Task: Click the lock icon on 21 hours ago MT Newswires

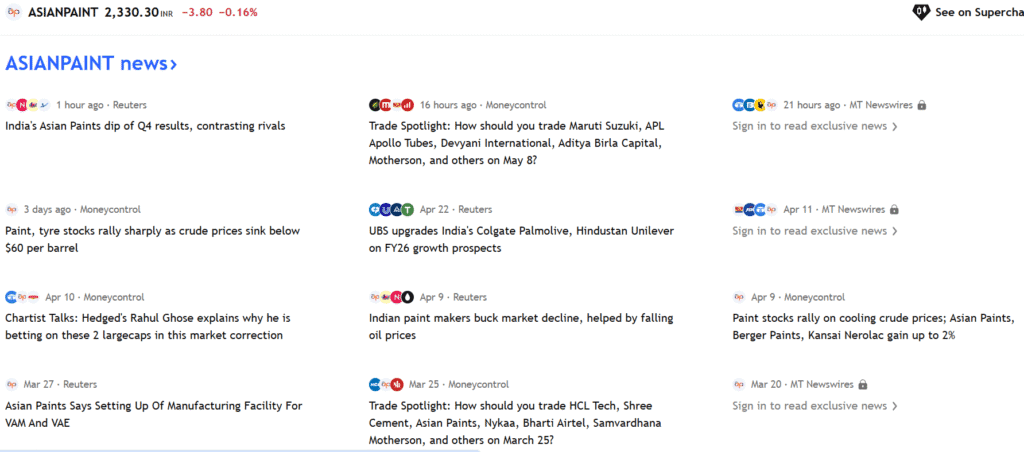Action: pyautogui.click(x=921, y=105)
